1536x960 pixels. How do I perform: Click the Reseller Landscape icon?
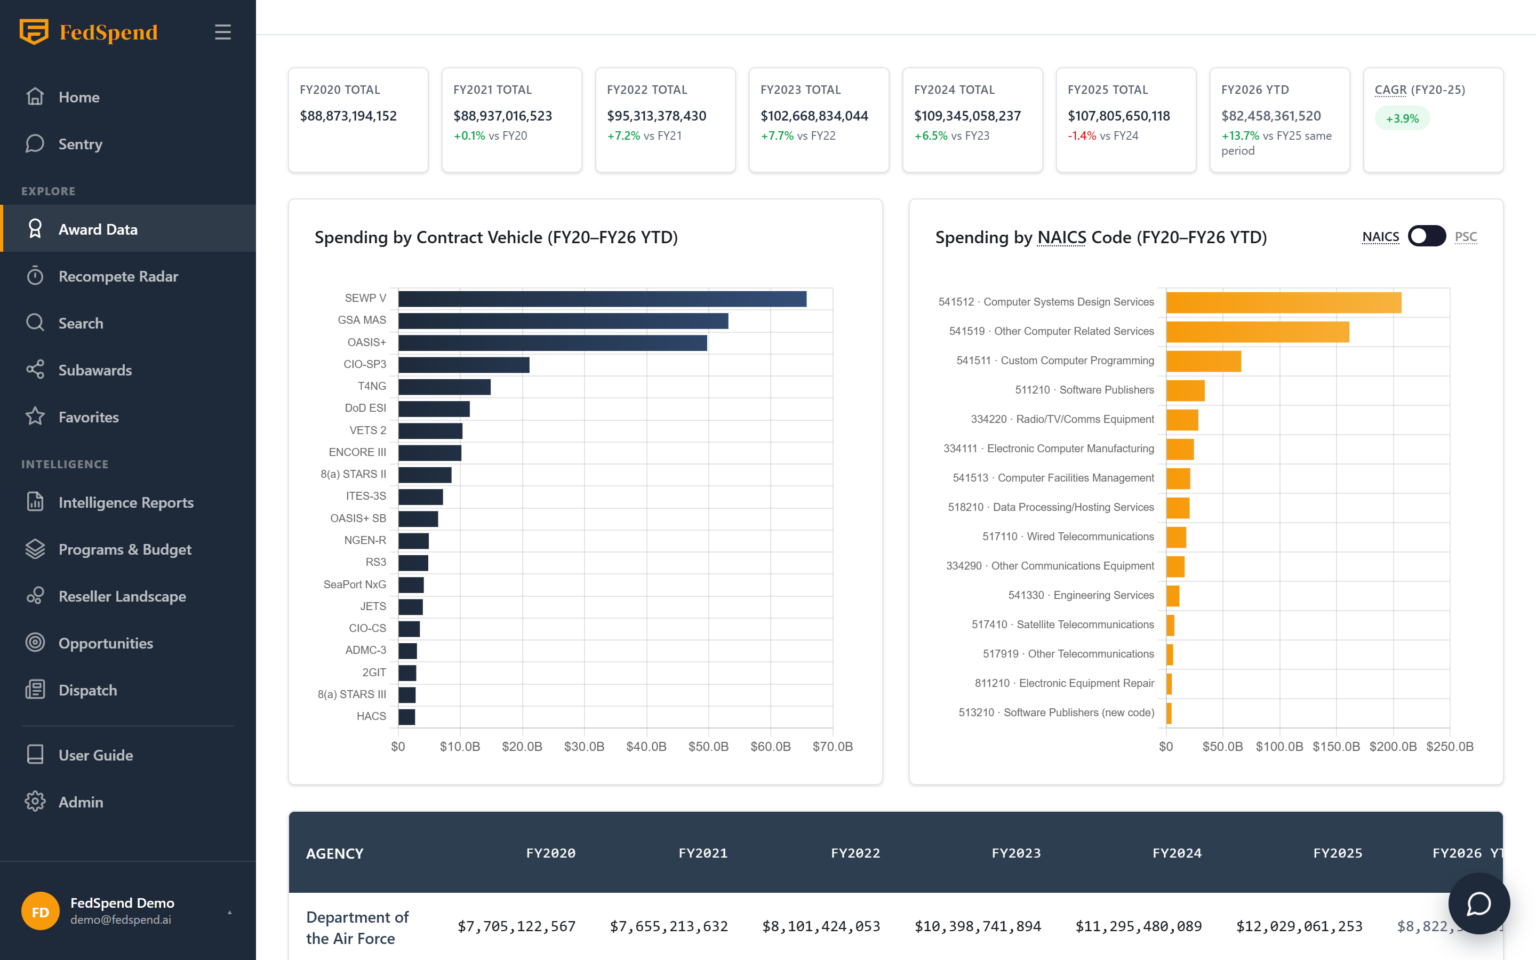35,596
